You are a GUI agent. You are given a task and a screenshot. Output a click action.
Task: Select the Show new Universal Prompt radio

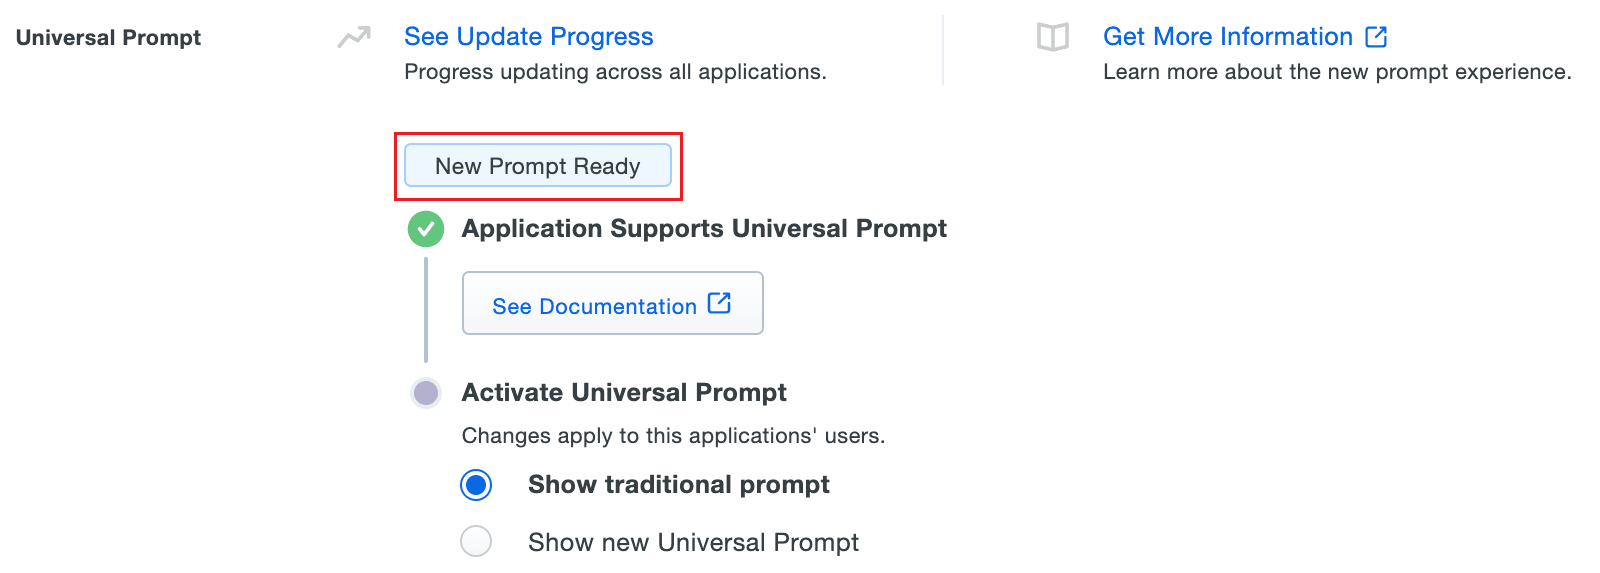[x=476, y=541]
